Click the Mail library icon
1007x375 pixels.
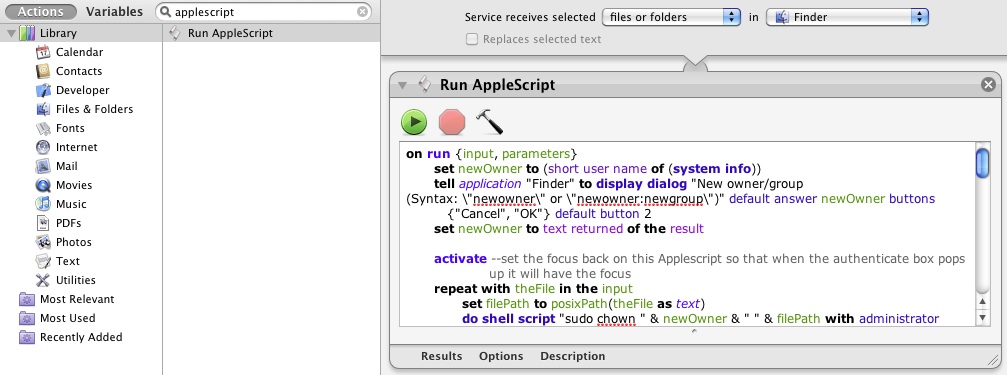(x=43, y=166)
